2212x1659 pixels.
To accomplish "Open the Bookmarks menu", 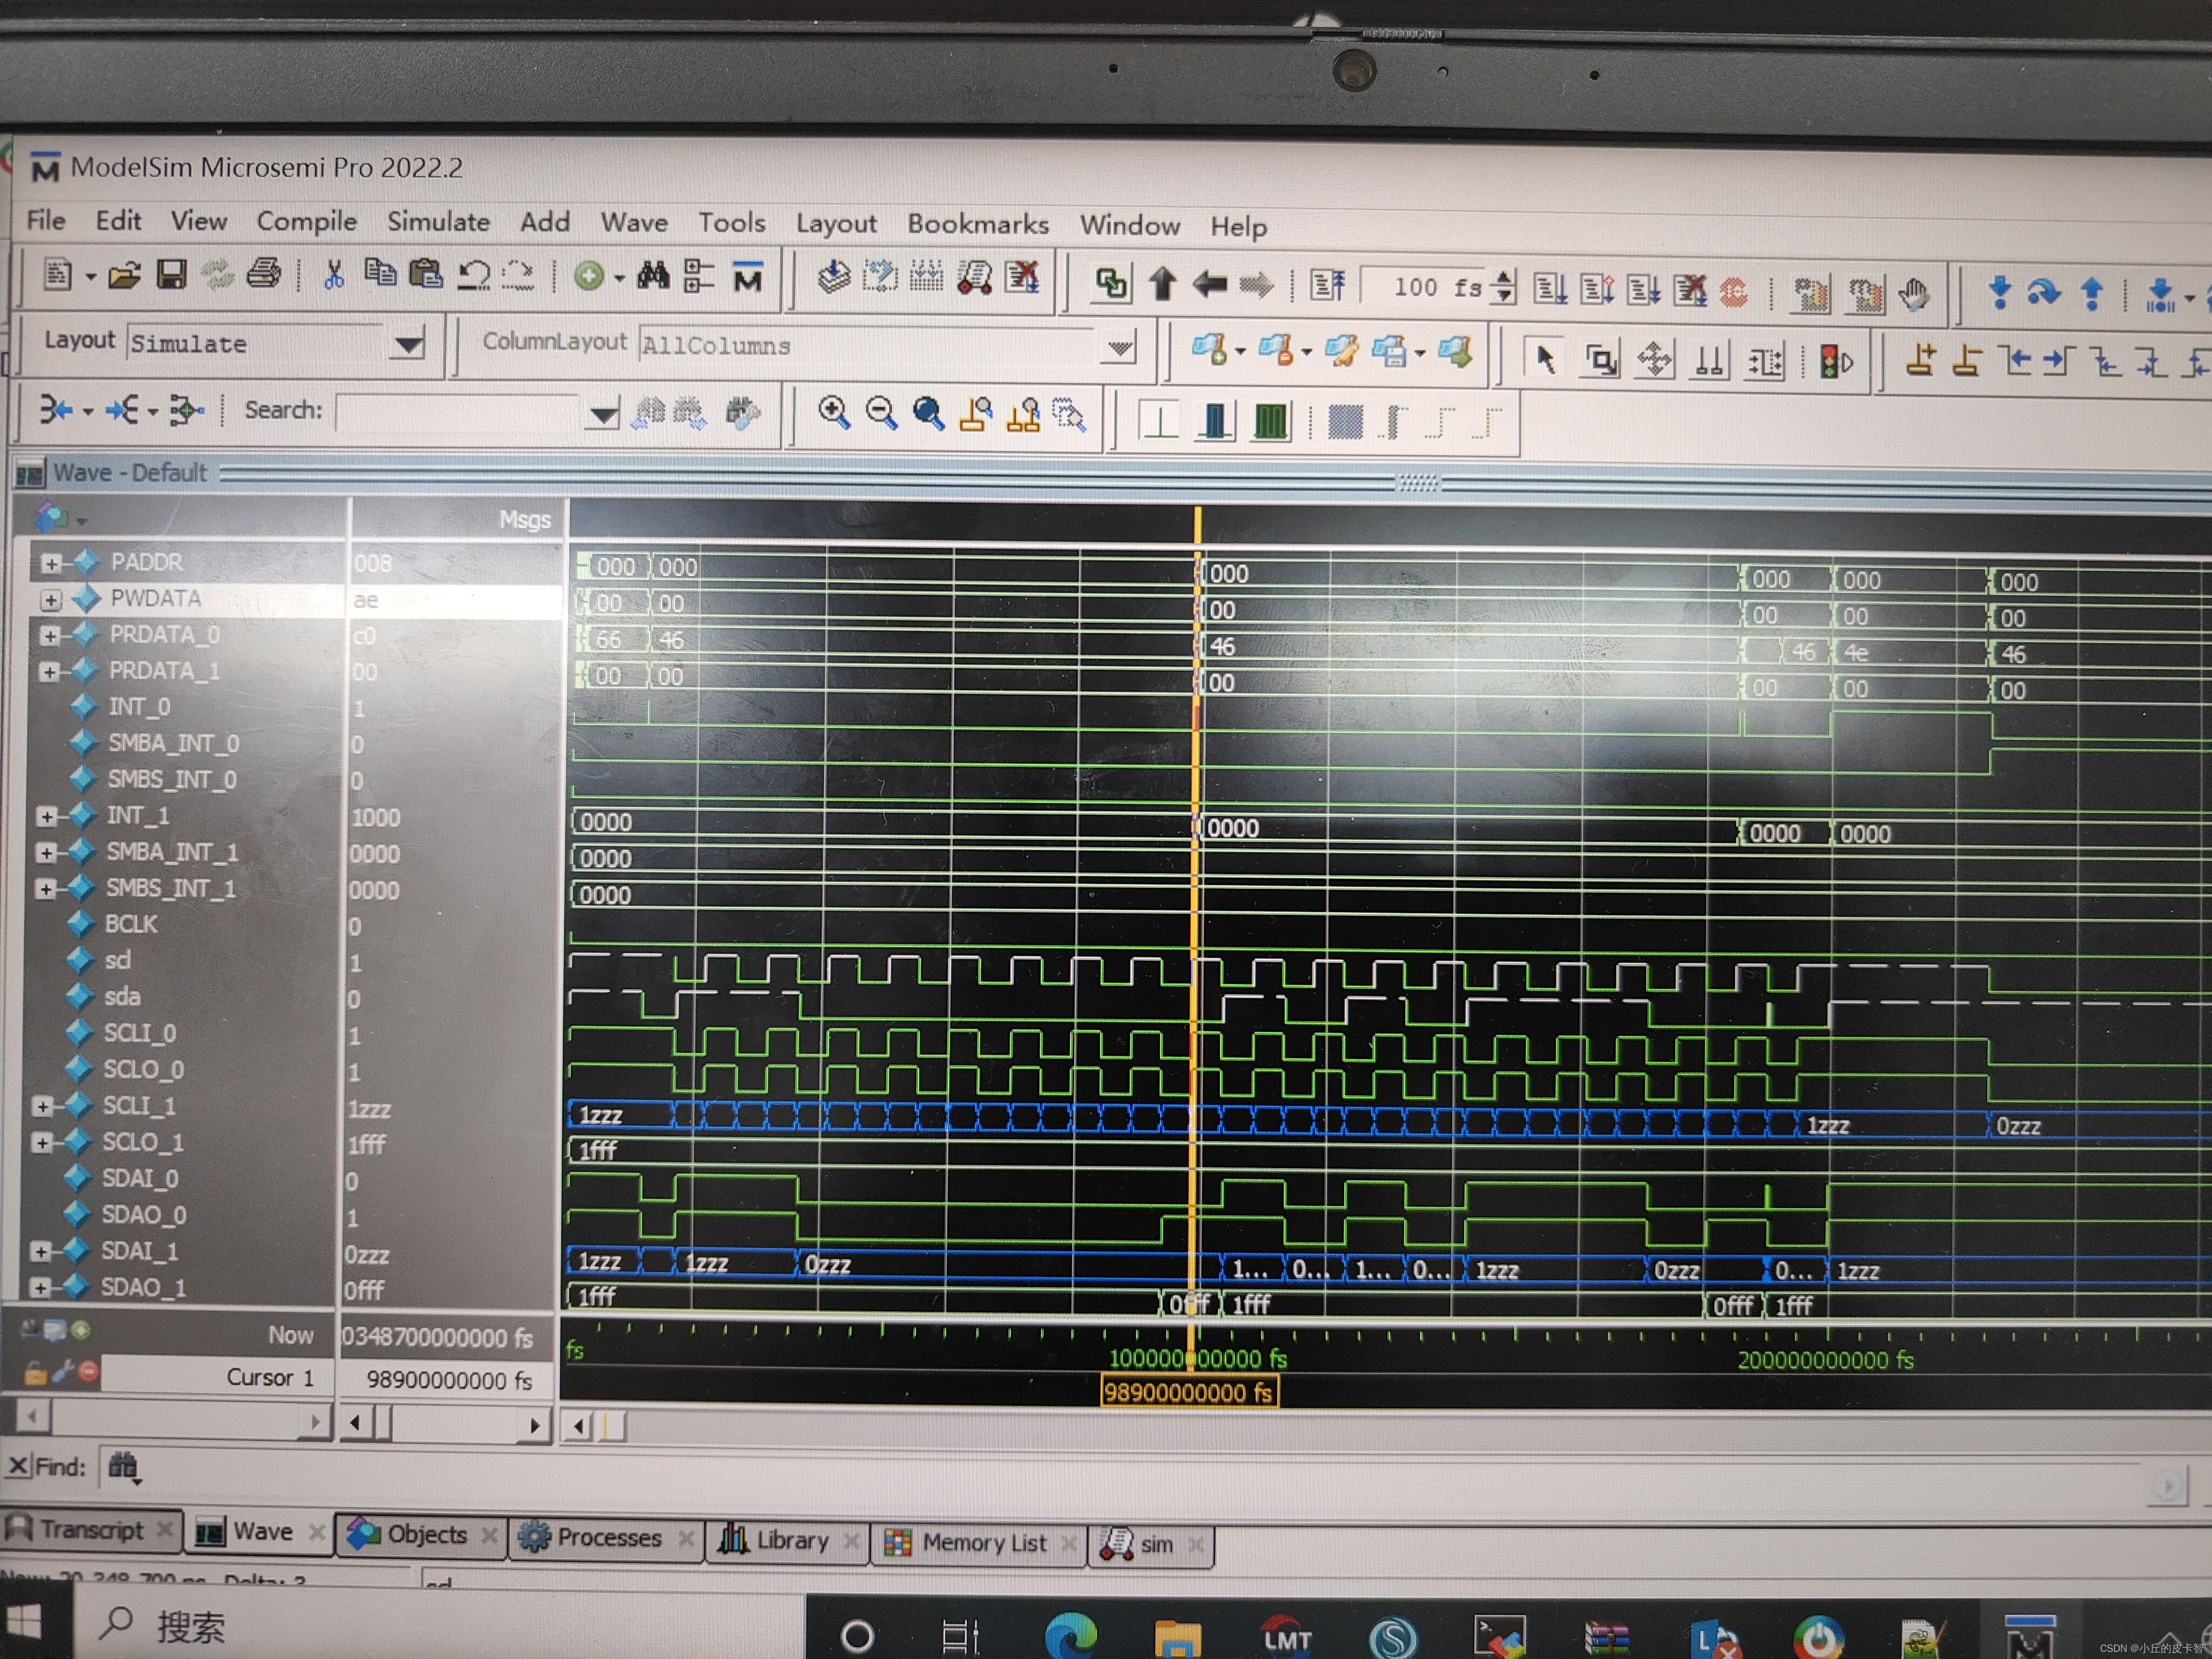I will click(978, 224).
